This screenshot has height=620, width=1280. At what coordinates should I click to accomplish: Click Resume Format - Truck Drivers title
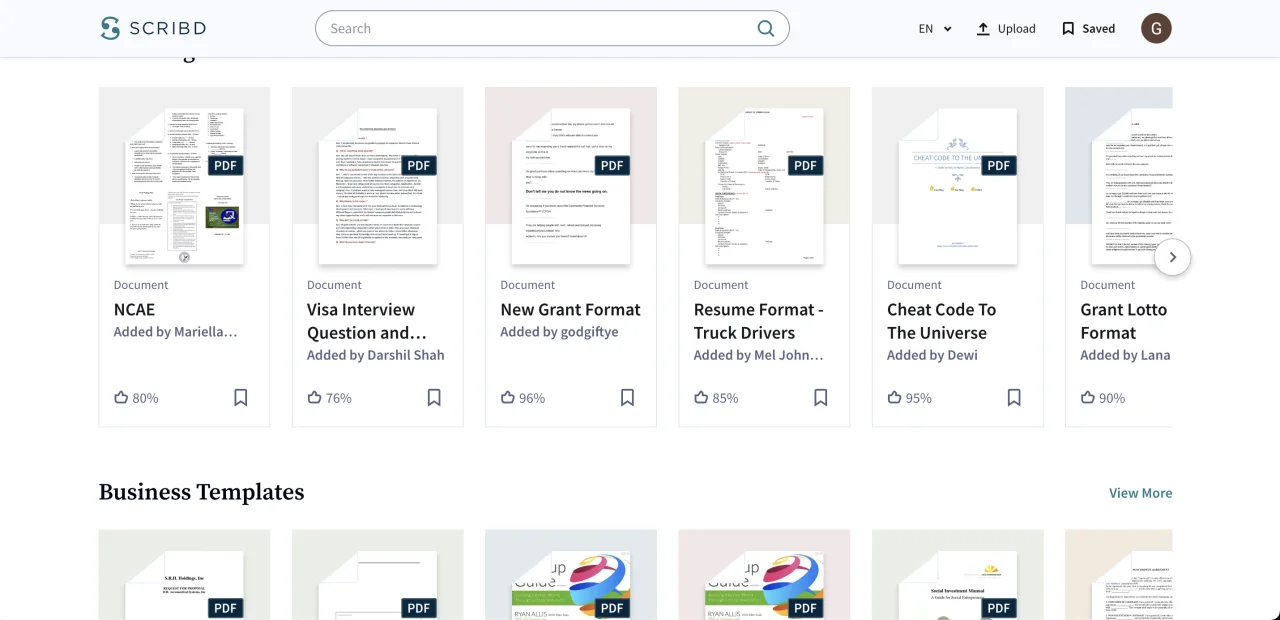(759, 321)
